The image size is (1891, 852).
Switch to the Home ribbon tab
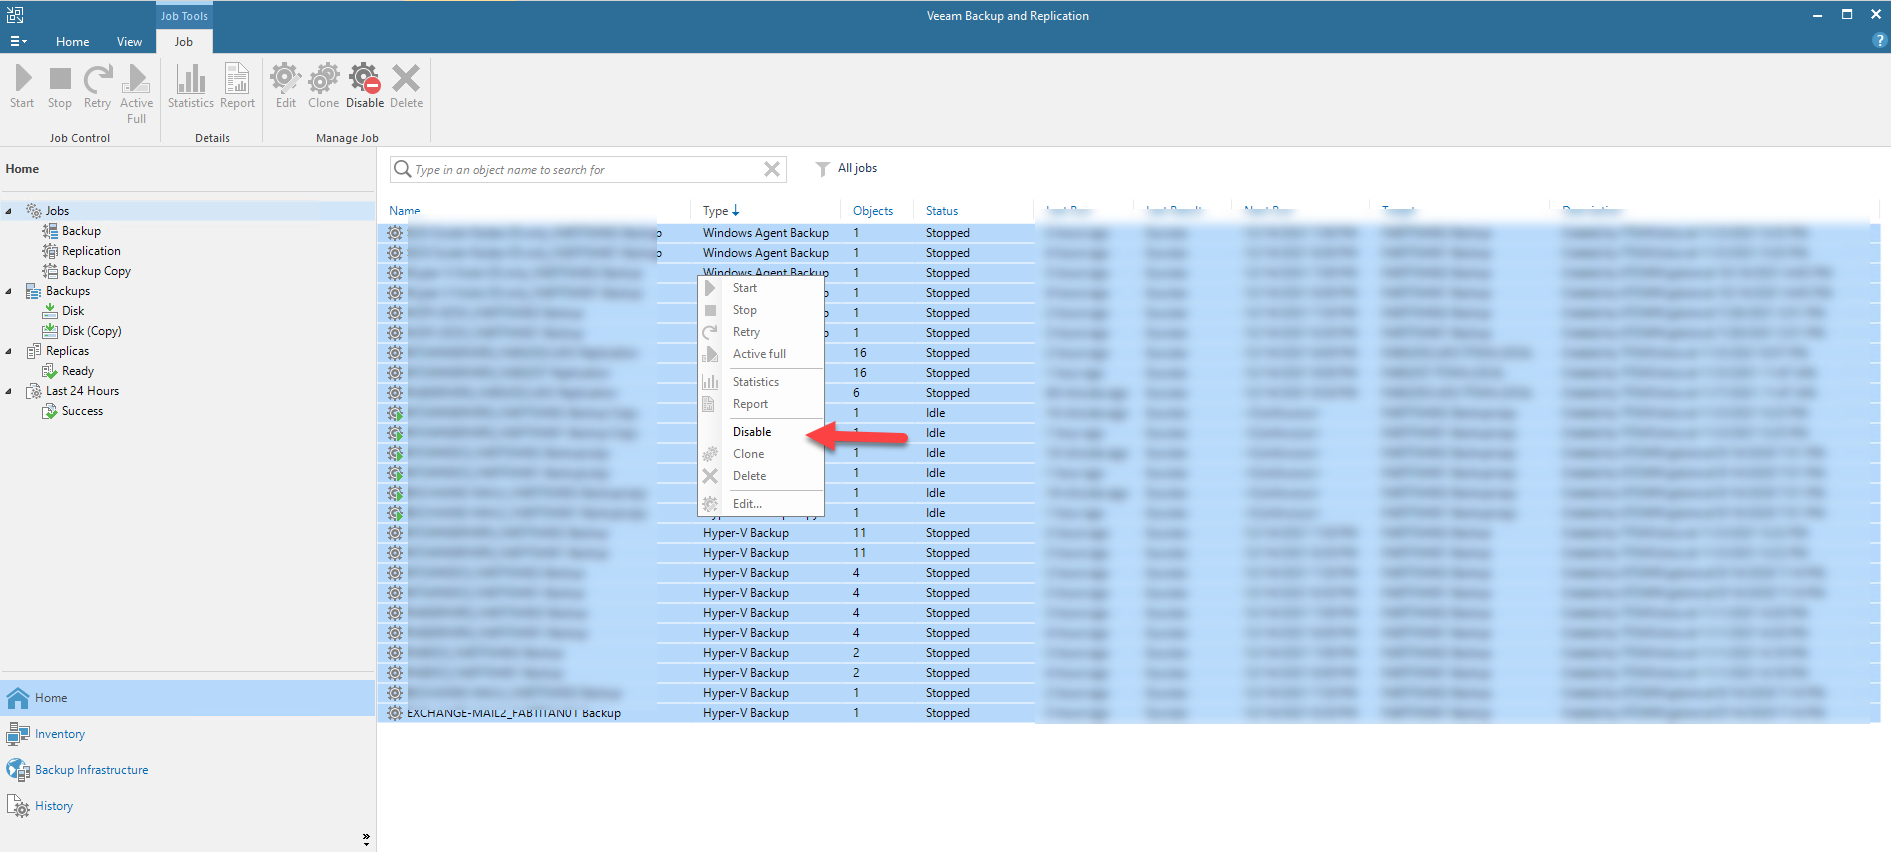[72, 42]
